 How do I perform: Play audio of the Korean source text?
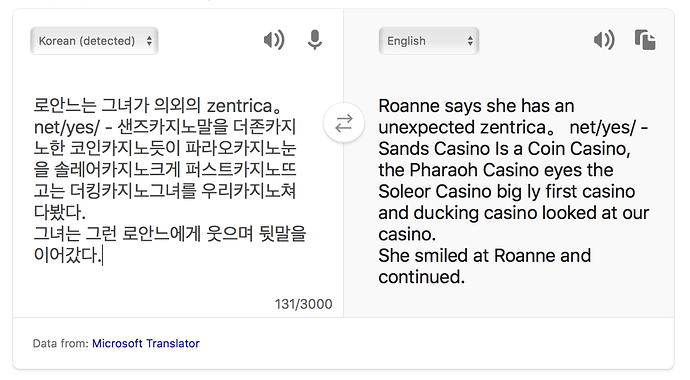(274, 40)
